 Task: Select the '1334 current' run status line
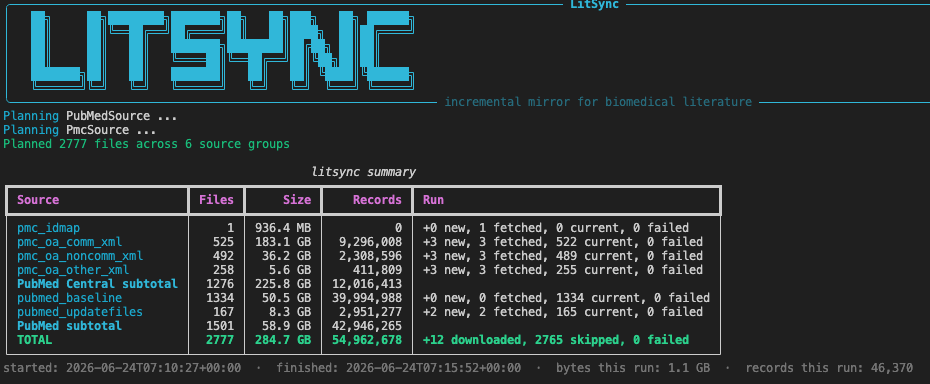tap(566, 298)
